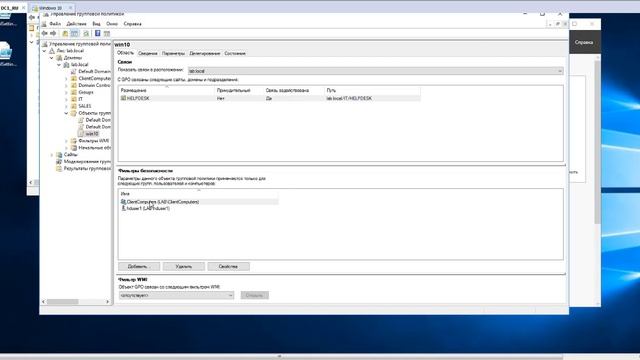Toggle the console tree toolbar icon
This screenshot has height=360, width=640.
(75, 33)
